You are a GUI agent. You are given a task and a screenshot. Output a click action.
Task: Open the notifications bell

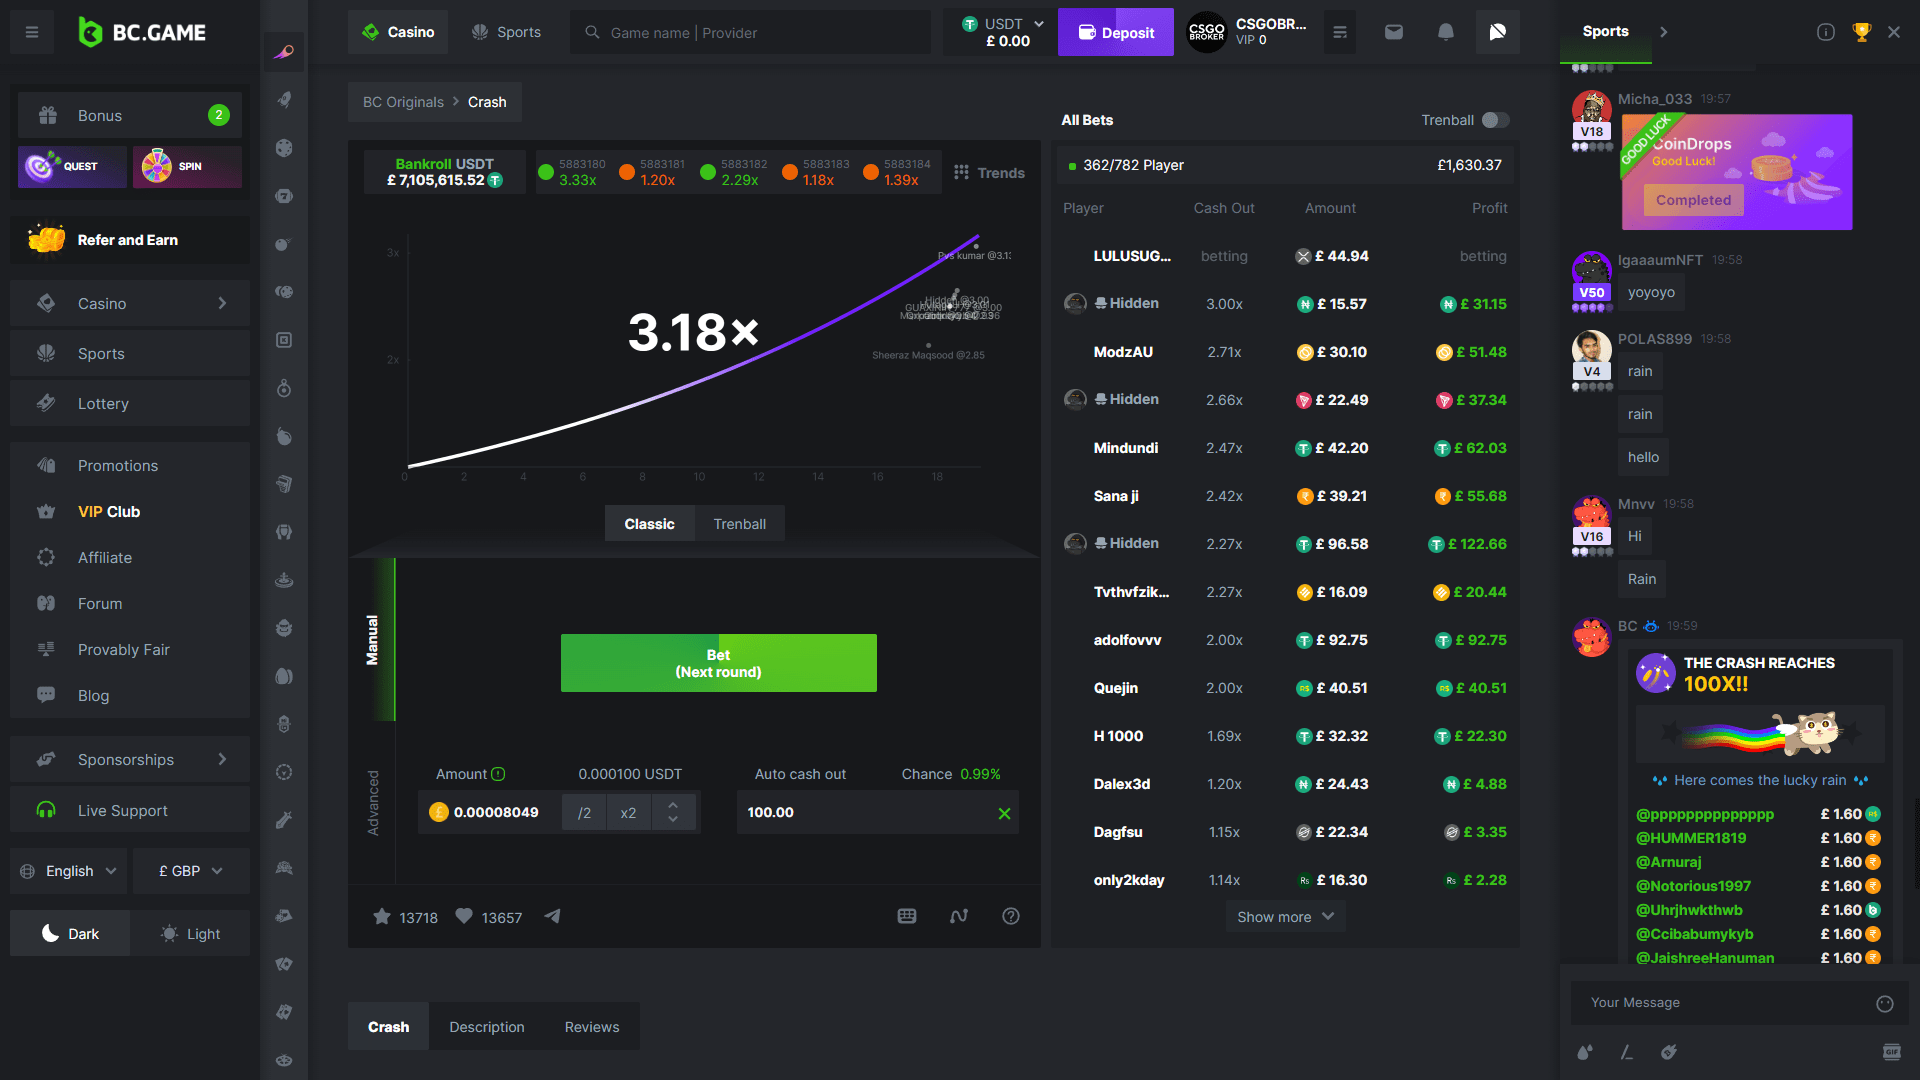1445,32
